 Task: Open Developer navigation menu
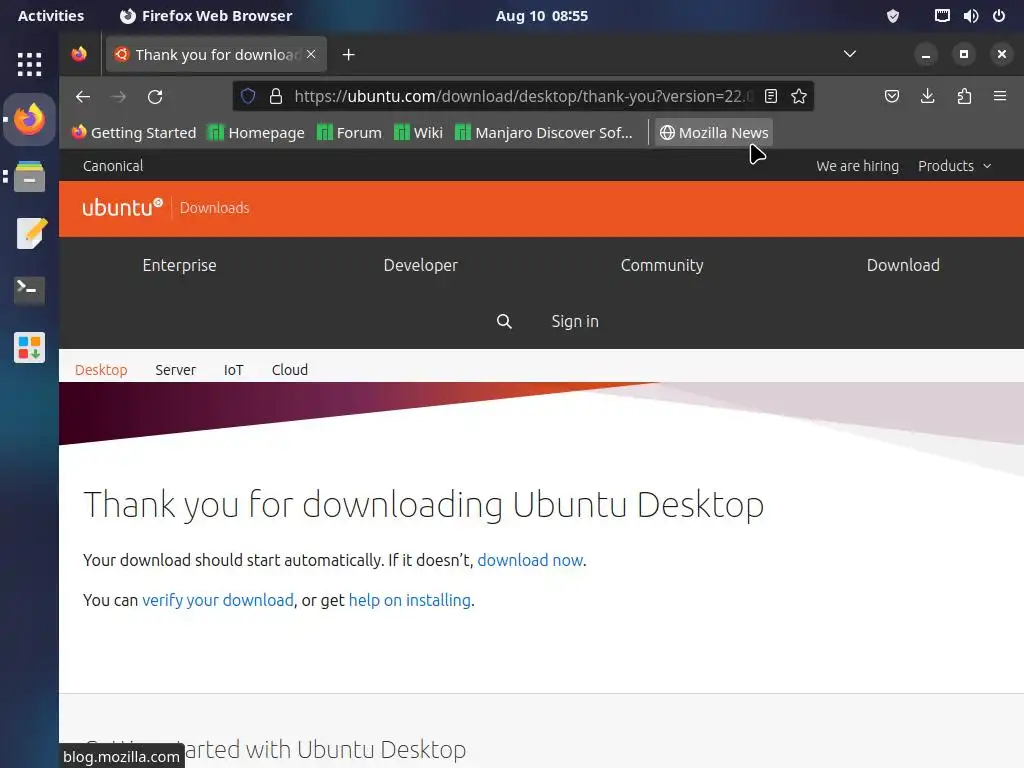421,265
